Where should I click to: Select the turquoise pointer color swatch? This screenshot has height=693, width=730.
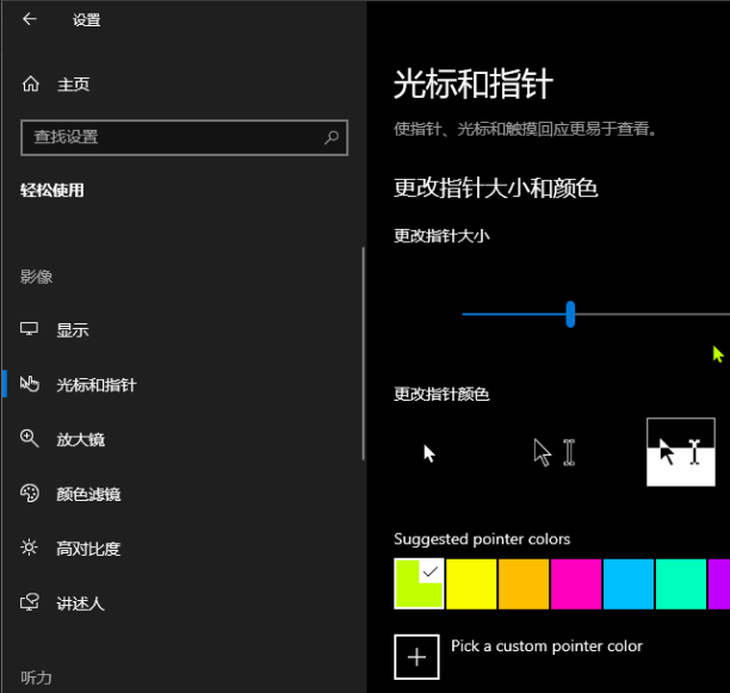pos(681,584)
